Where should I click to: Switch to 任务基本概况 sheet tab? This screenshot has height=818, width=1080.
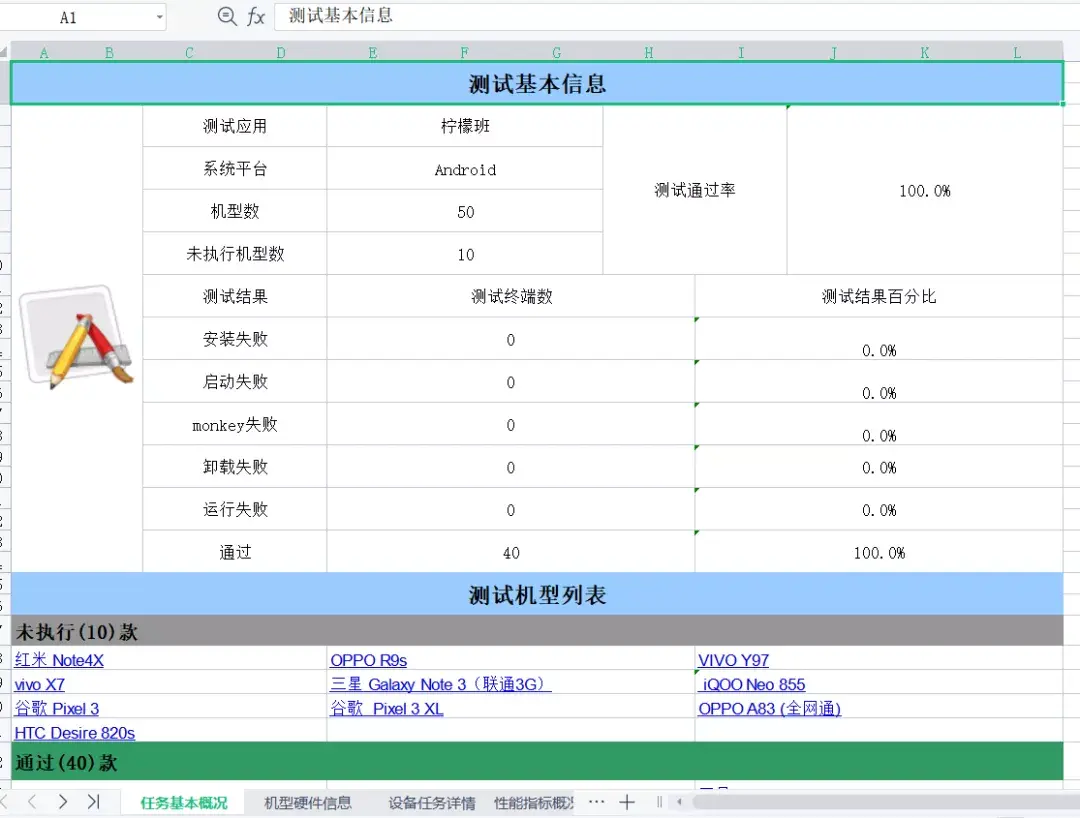pos(183,803)
